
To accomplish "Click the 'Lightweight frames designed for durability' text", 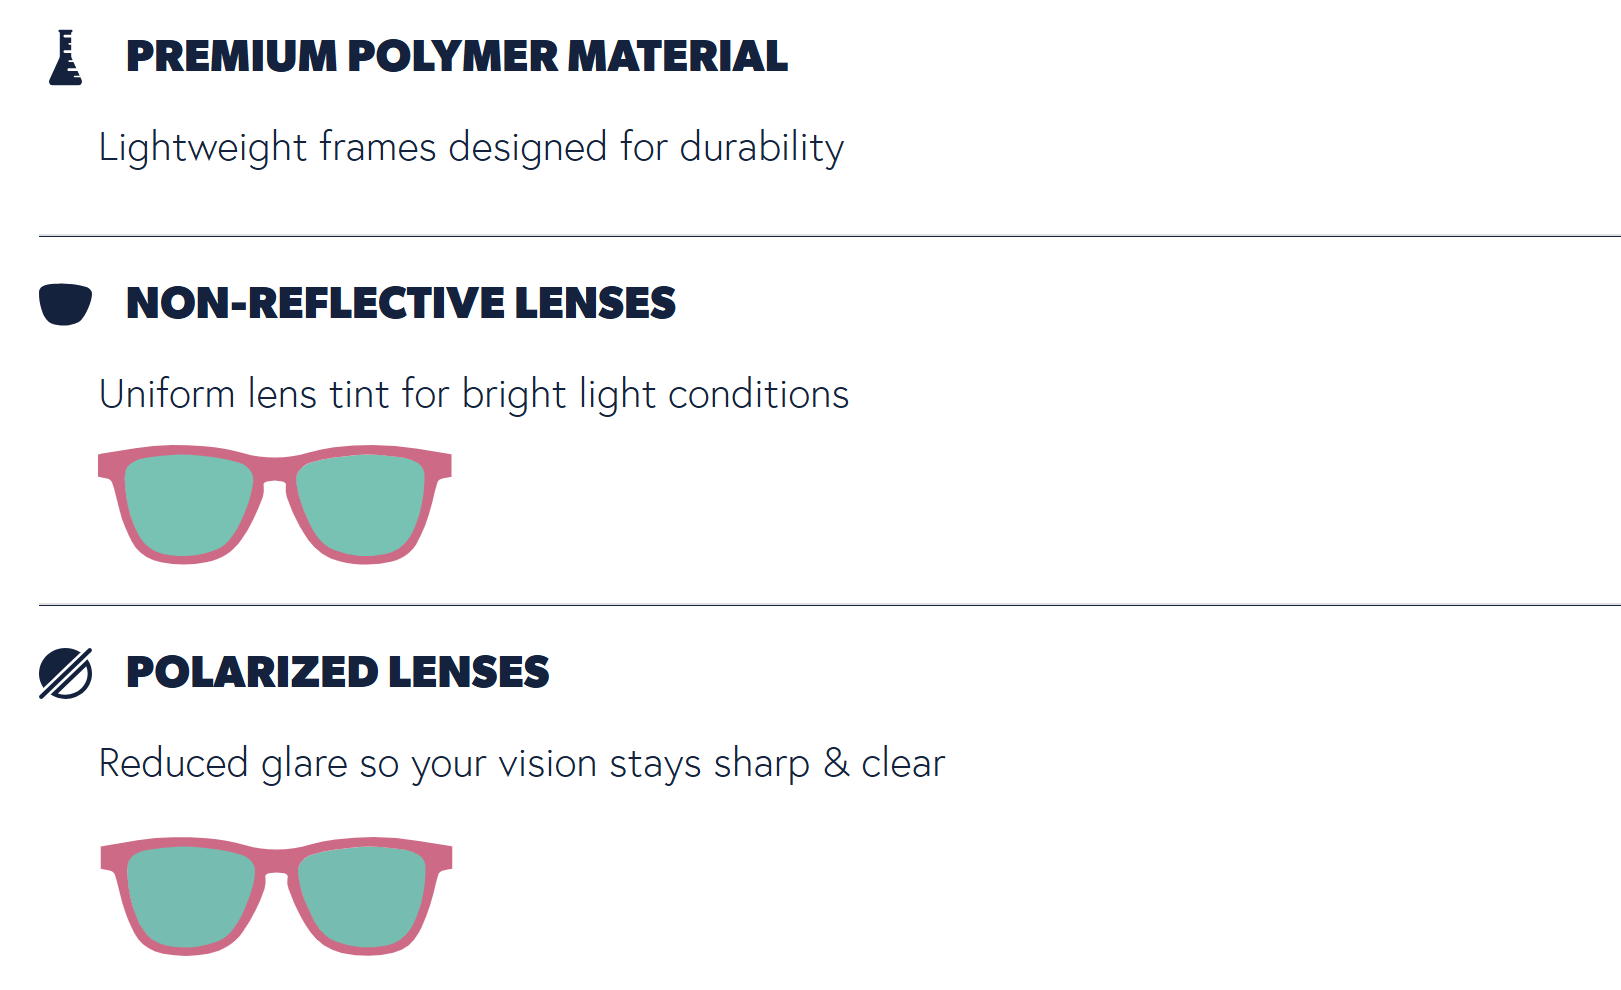I will tap(471, 148).
